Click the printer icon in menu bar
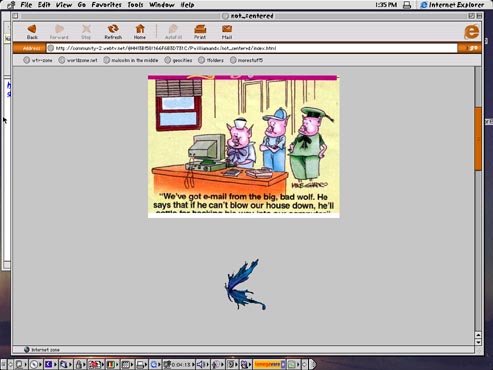The width and height of the screenshot is (493, 370). pyautogui.click(x=407, y=5)
